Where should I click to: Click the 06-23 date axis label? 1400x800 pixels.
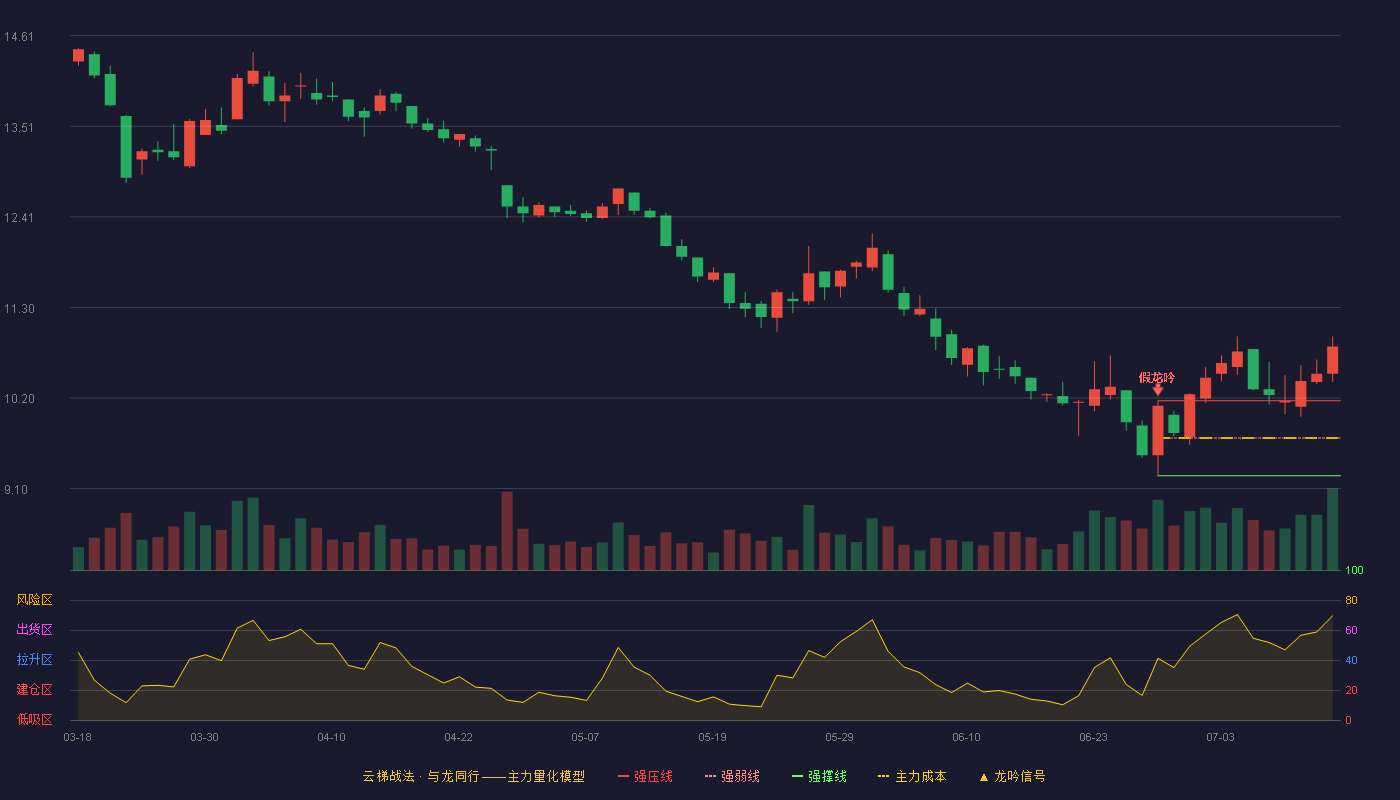pyautogui.click(x=1093, y=737)
